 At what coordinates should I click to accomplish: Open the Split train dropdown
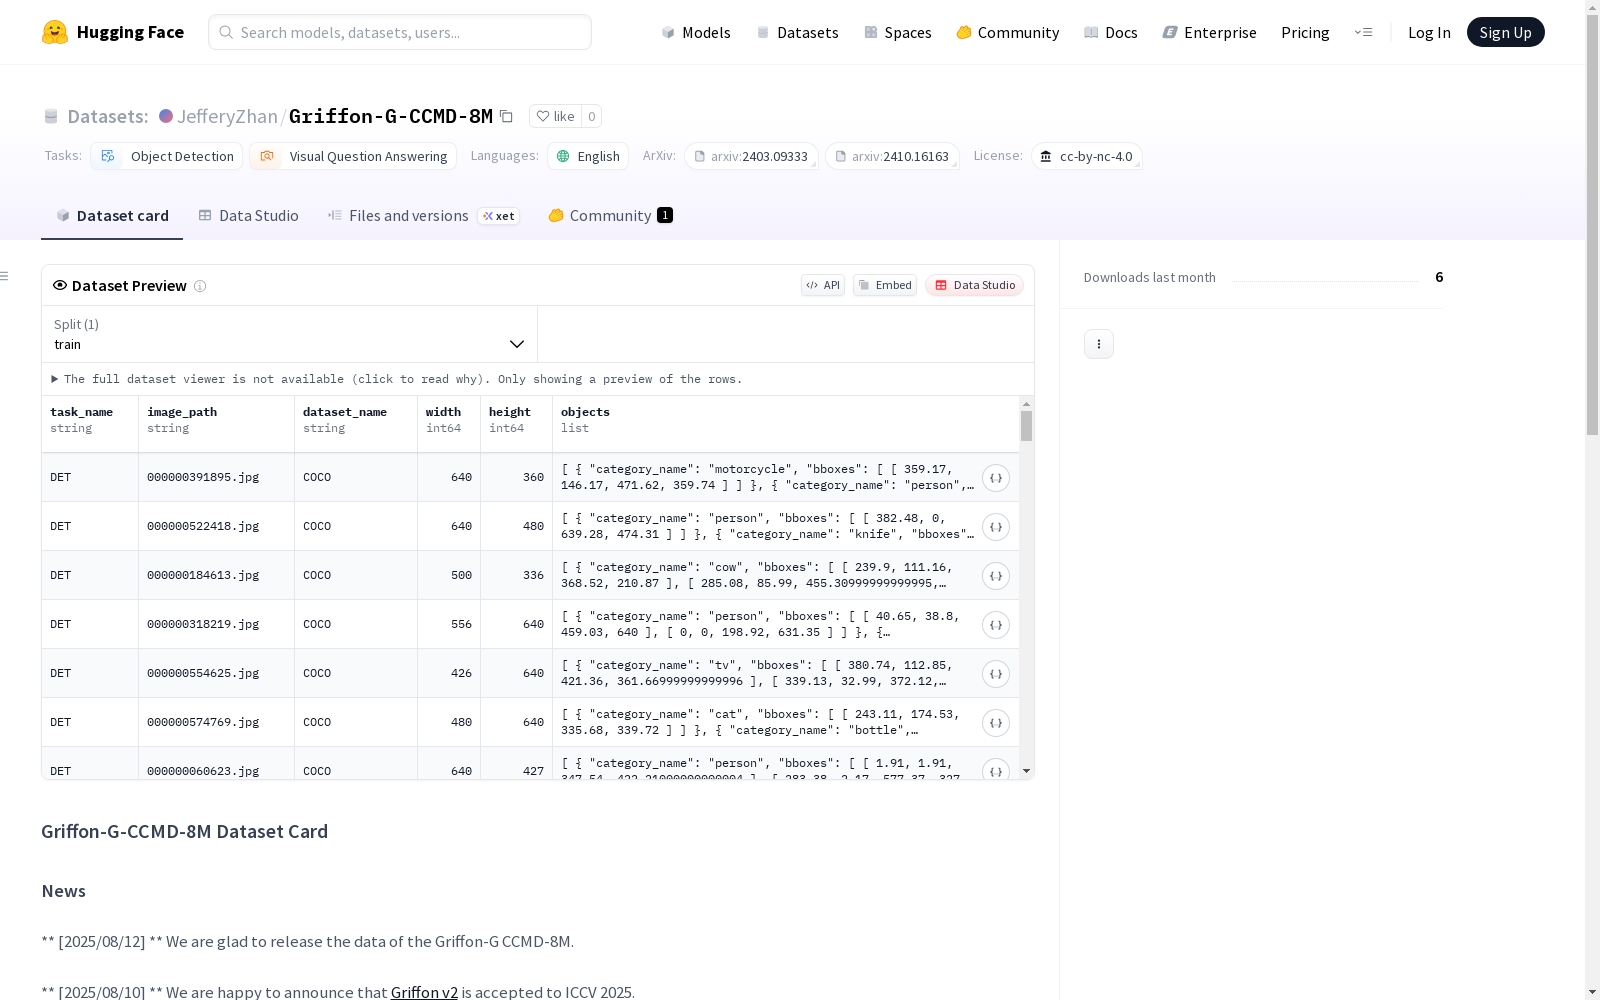(289, 334)
